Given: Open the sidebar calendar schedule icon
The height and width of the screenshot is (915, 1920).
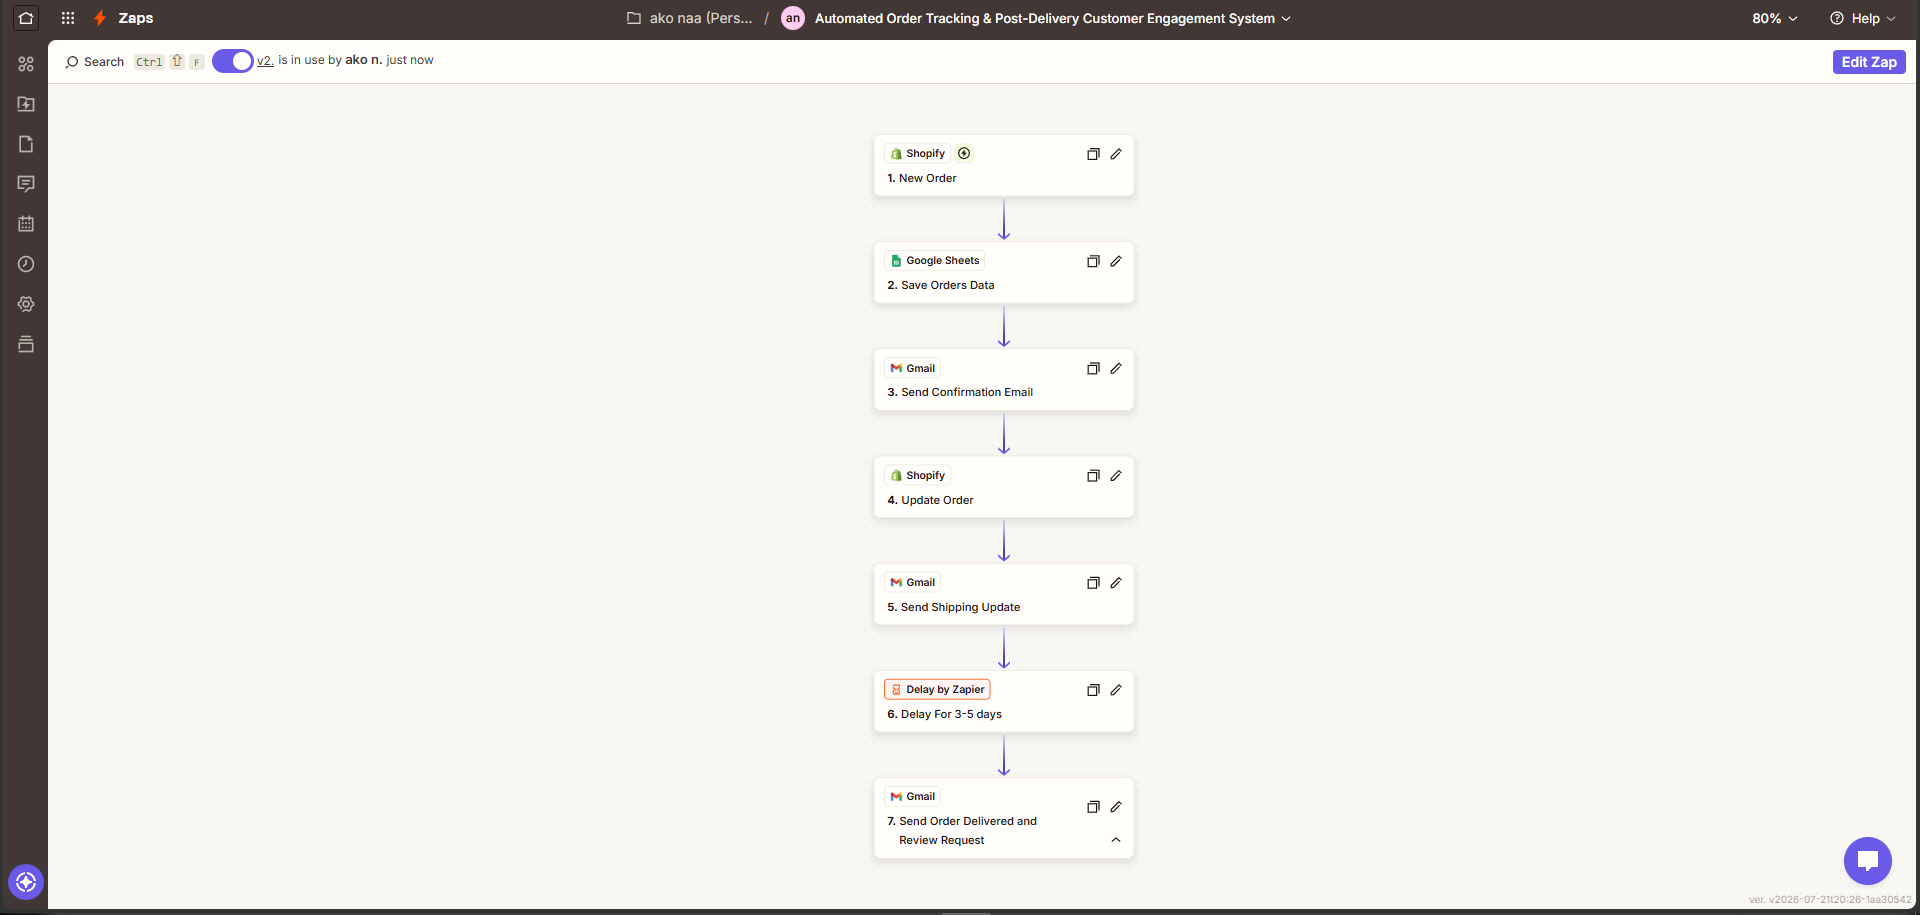Looking at the screenshot, I should 26,224.
